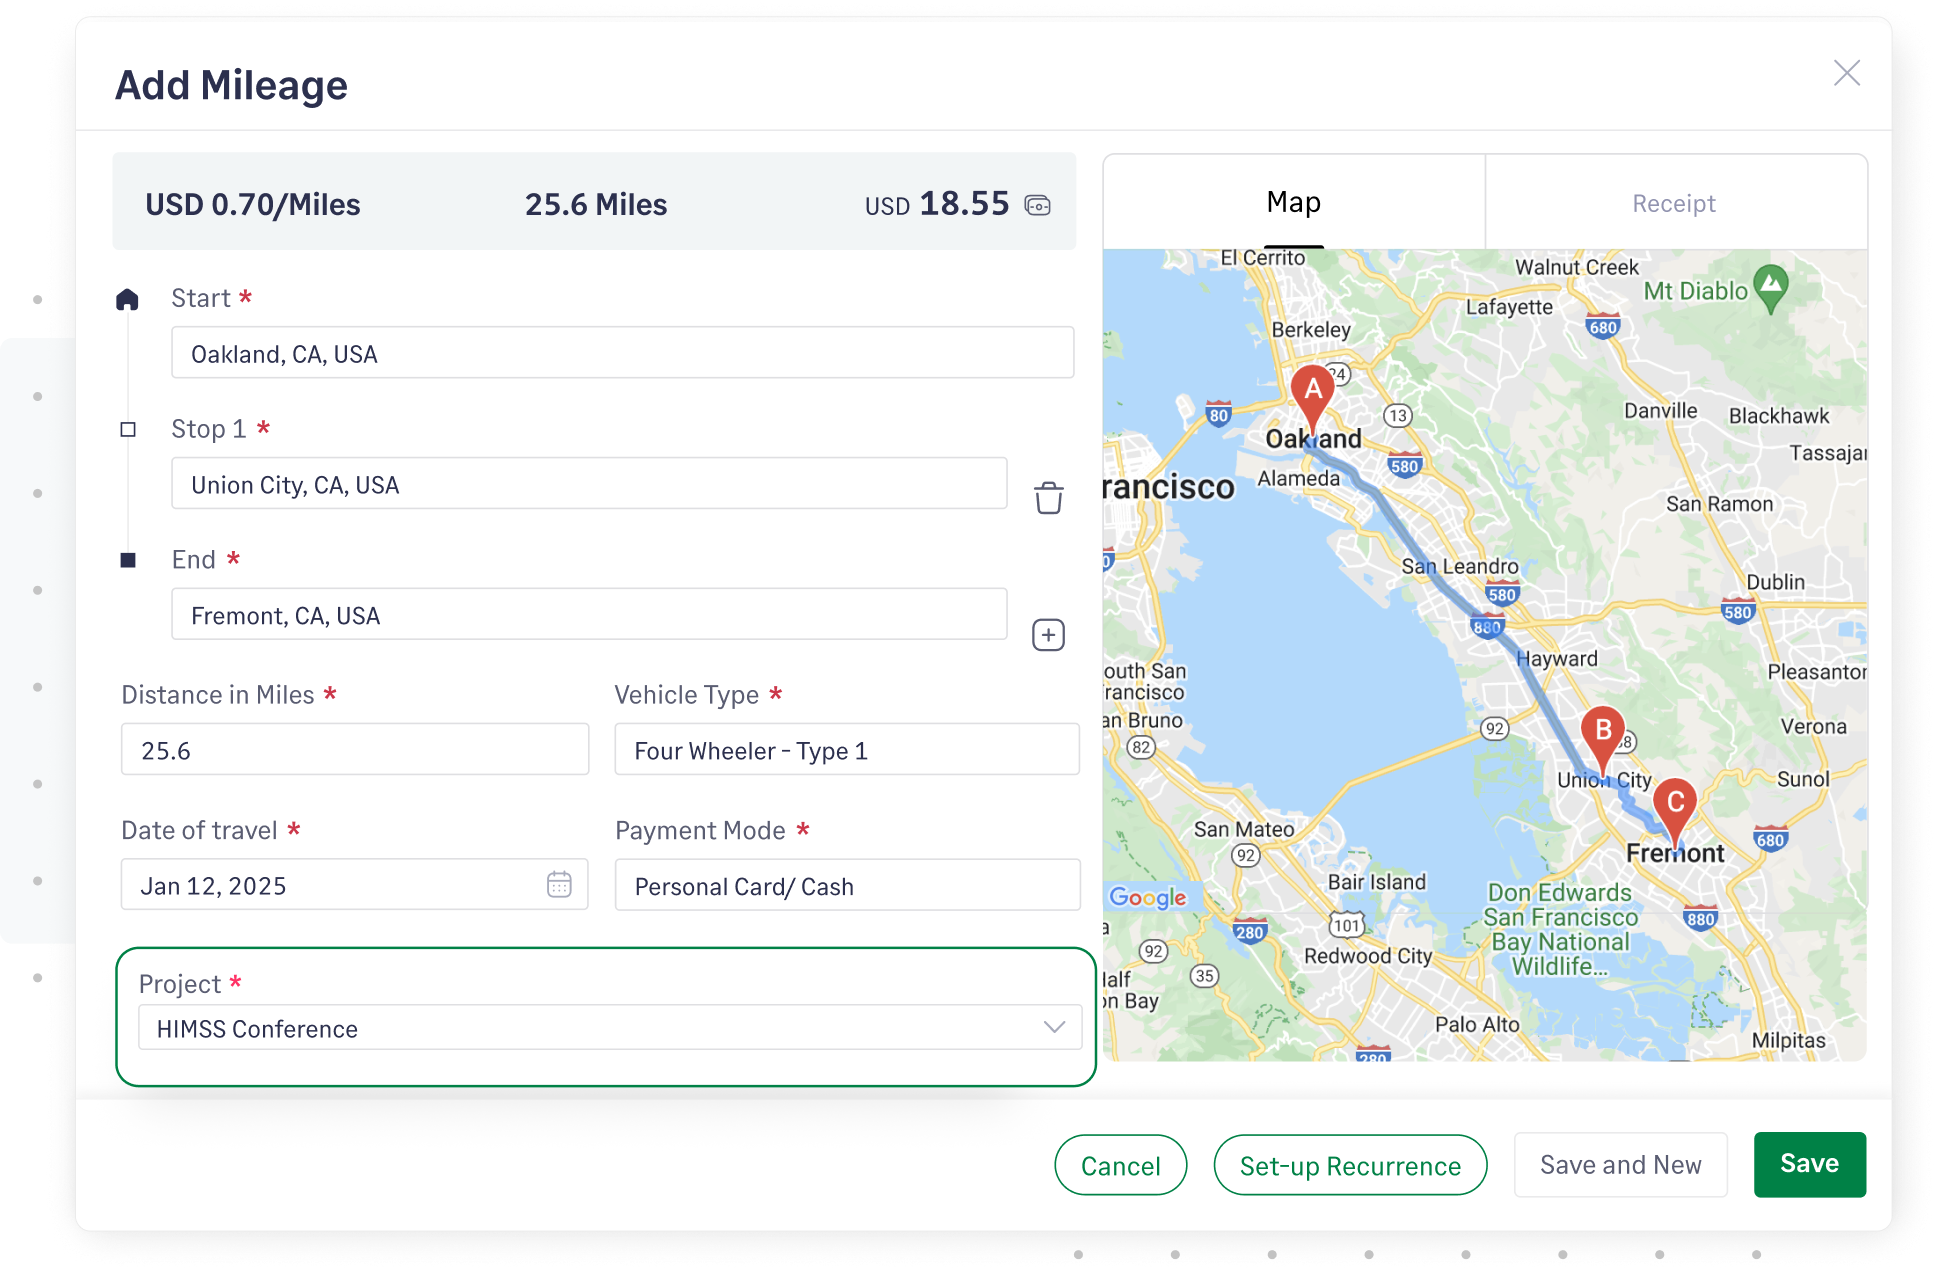Open the Vehicle Type selector
This screenshot has width=1944, height=1270.
(846, 749)
